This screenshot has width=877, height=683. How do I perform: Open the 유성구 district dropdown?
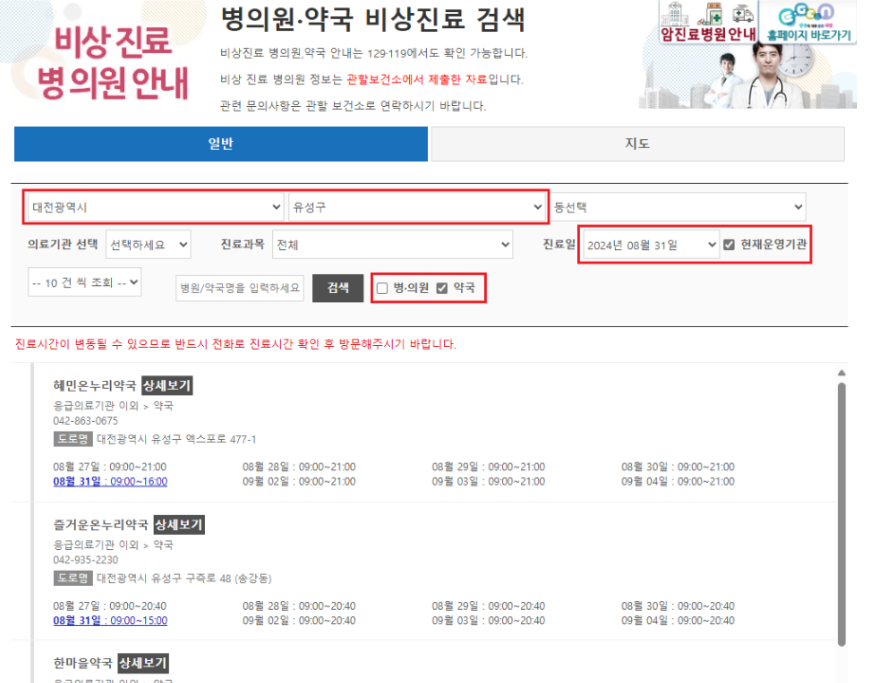coord(416,207)
